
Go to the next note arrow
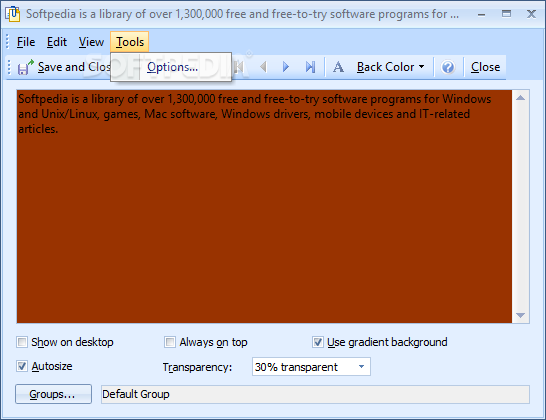click(x=286, y=67)
